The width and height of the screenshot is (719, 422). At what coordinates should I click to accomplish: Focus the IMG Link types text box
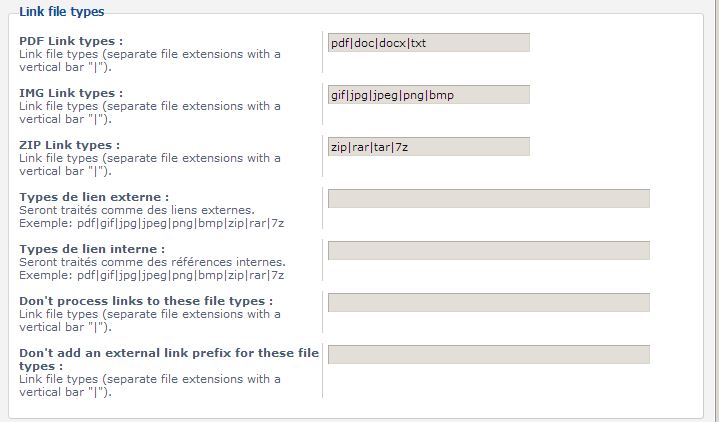coord(428,95)
